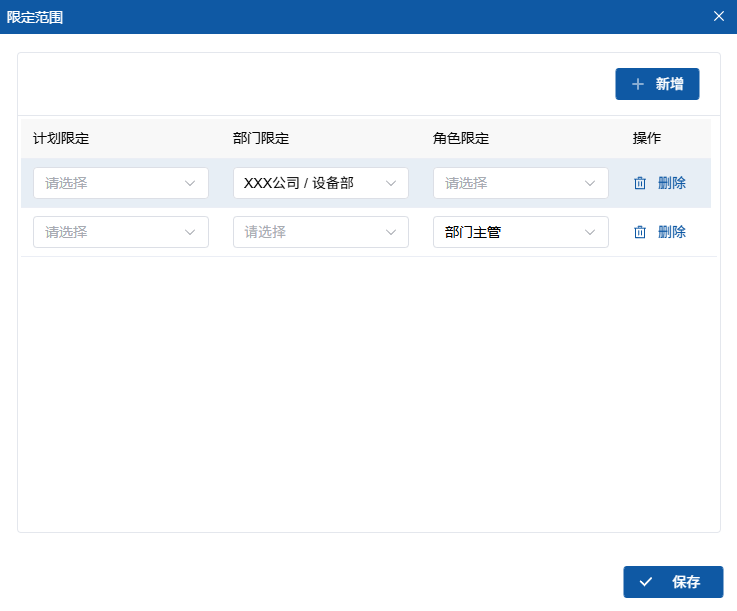Click the 操作 column header
This screenshot has height=611, width=737.
point(647,138)
